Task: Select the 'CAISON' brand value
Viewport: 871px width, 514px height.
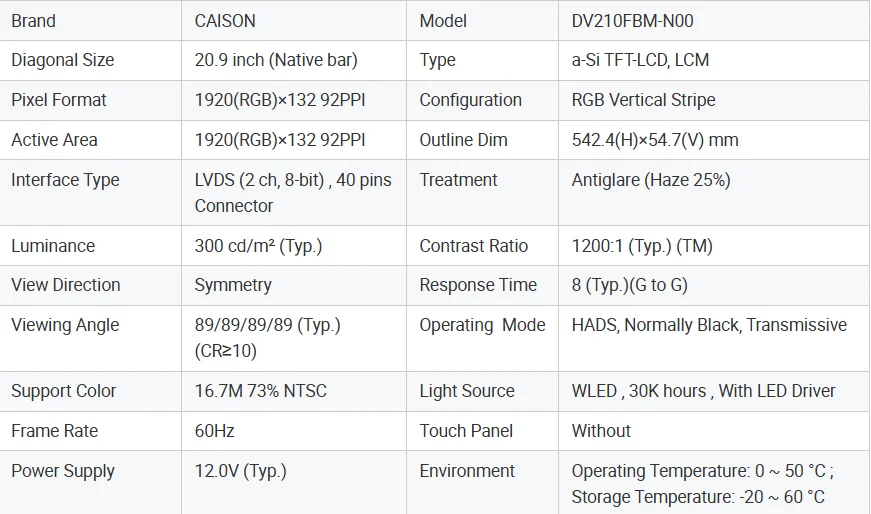Action: point(225,21)
